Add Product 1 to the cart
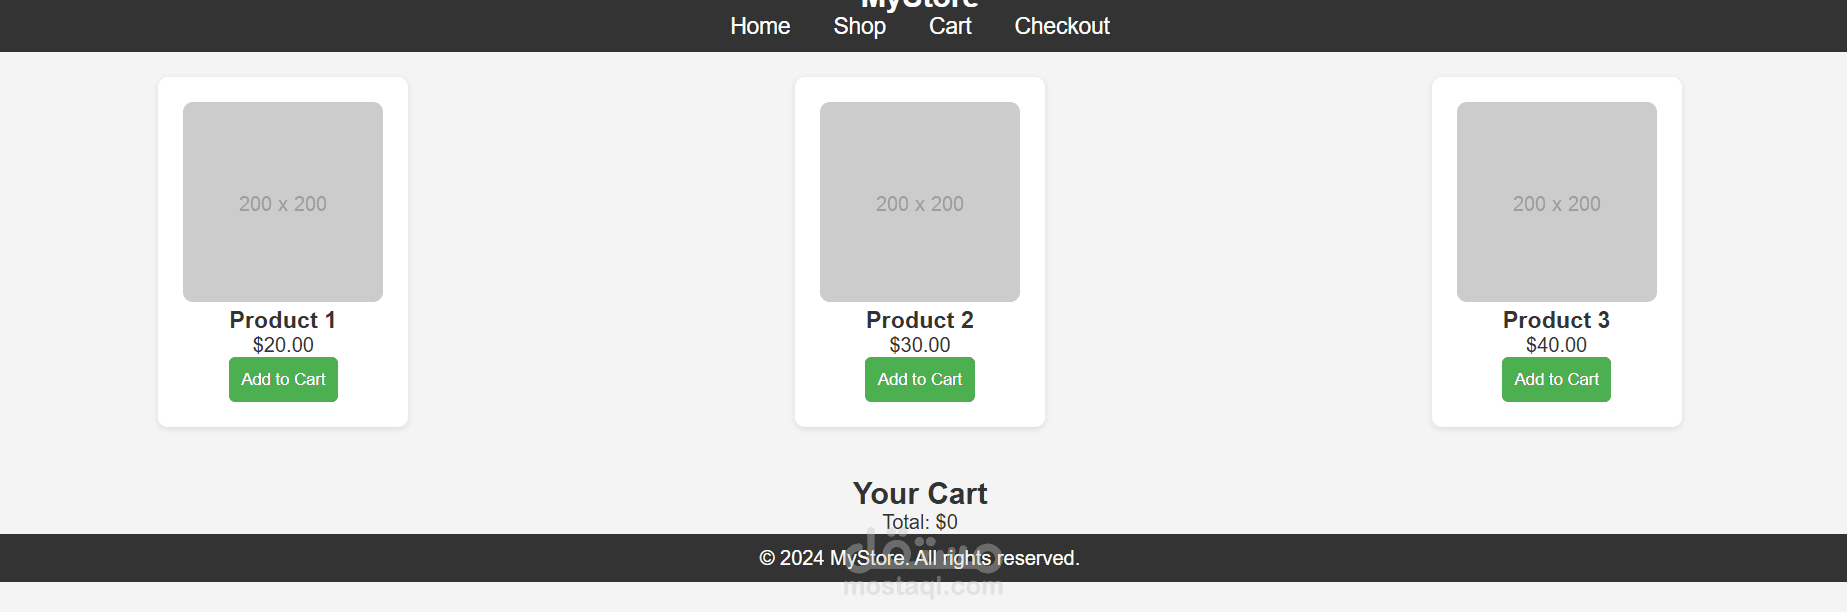The image size is (1847, 612). (x=282, y=379)
